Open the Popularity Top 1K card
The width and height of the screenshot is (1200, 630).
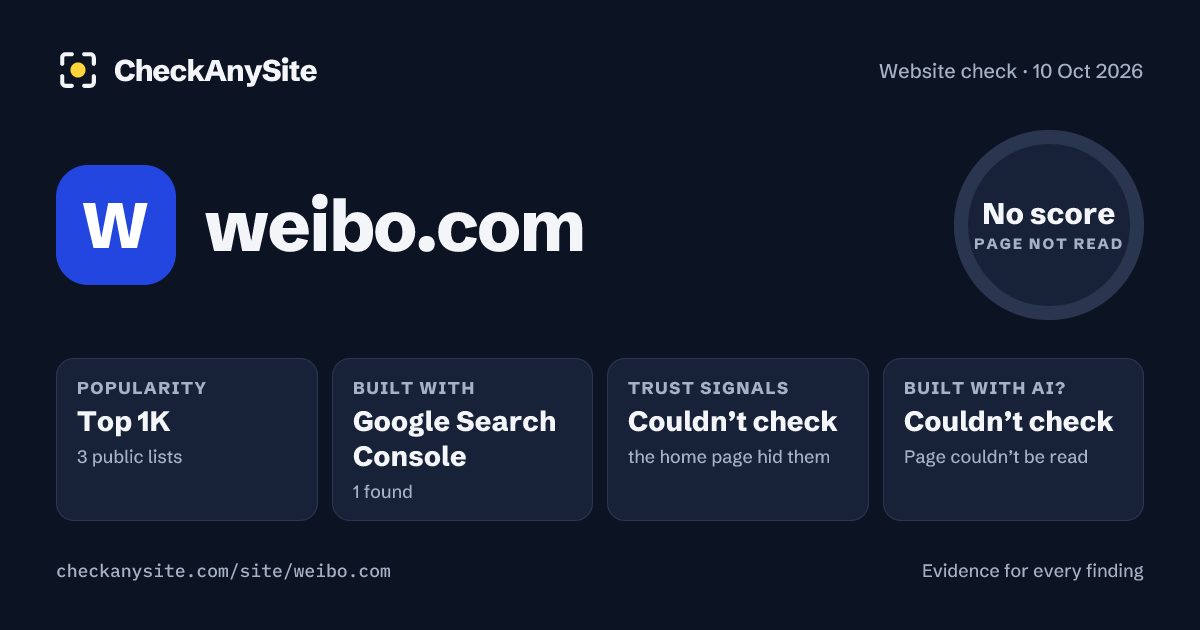(187, 439)
